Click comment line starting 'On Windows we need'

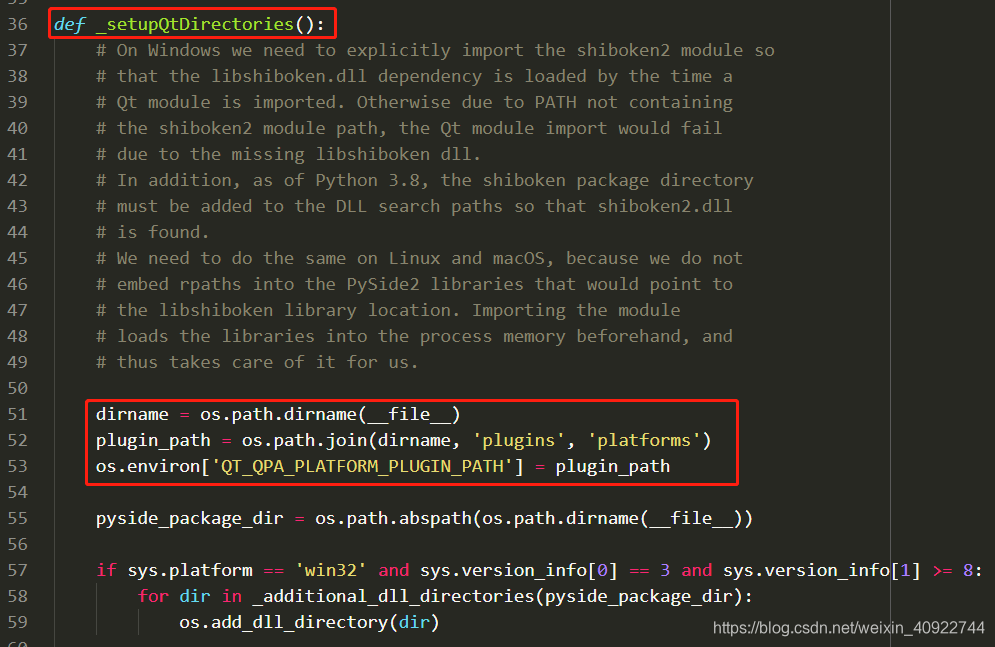(x=435, y=50)
